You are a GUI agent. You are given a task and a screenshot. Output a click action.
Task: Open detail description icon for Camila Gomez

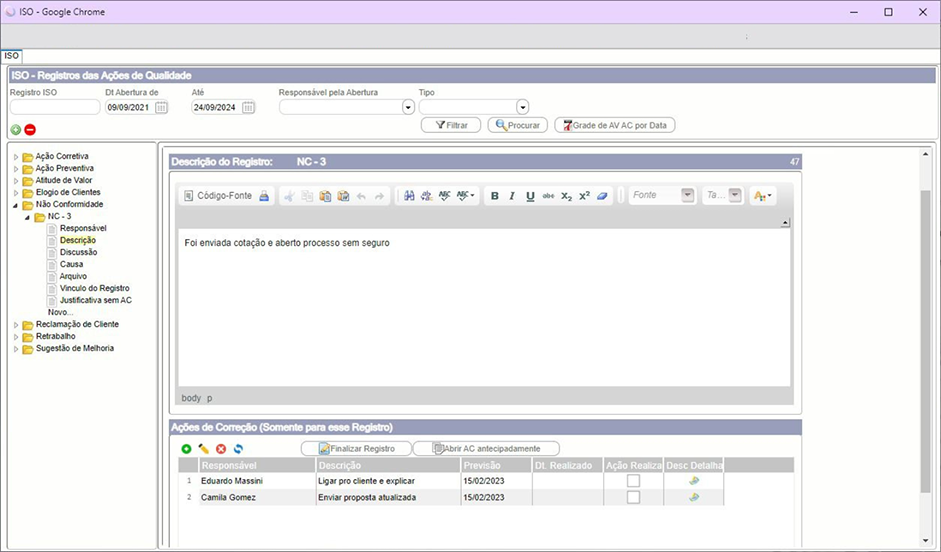click(694, 497)
